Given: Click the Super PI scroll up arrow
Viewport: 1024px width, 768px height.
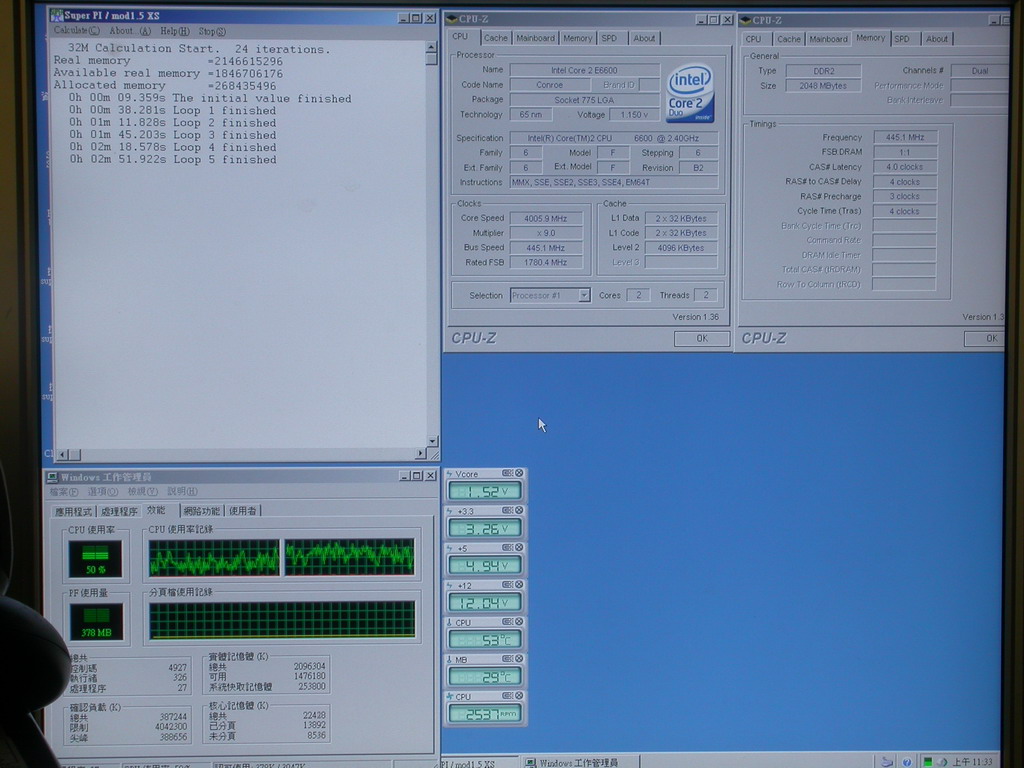Looking at the screenshot, I should (x=431, y=48).
